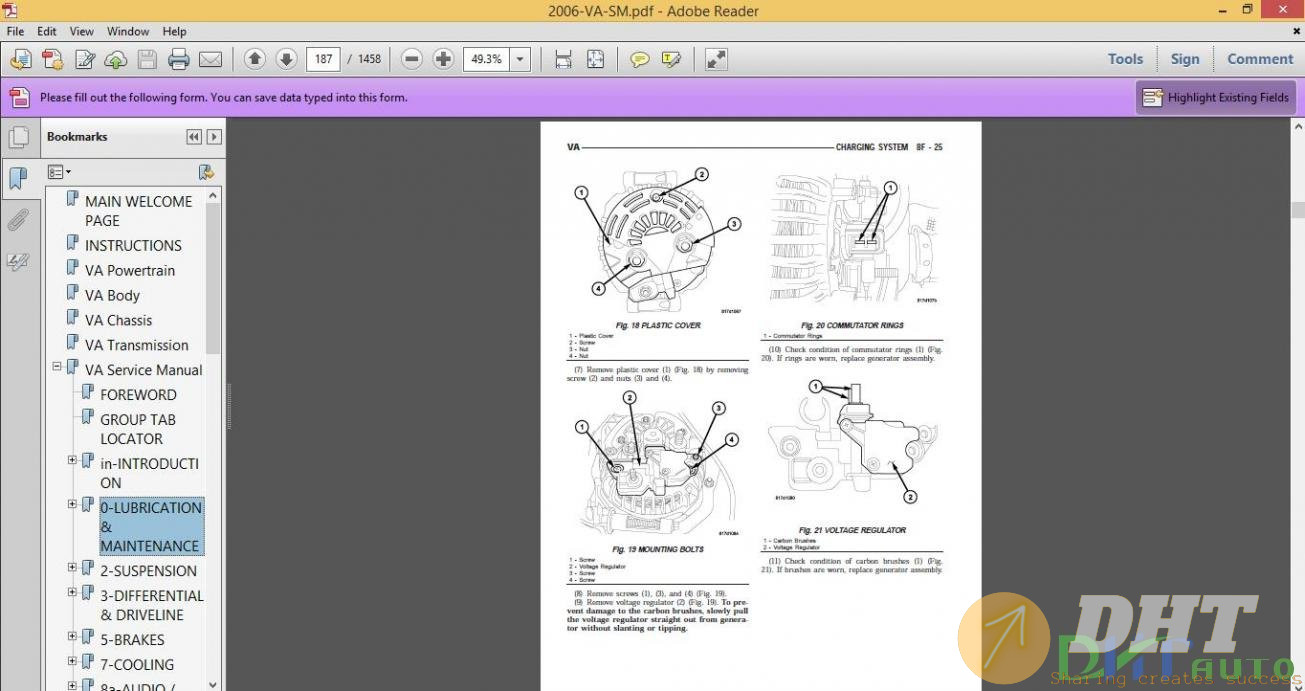Screen dimensions: 1305x691
Task: Select the highlight text tool icon
Action: [x=671, y=59]
